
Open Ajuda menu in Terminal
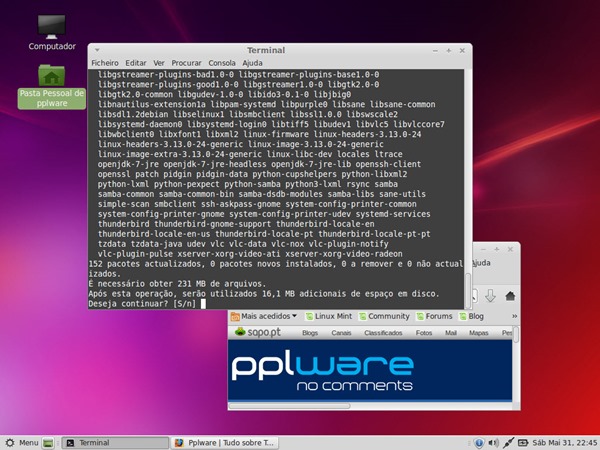click(252, 63)
